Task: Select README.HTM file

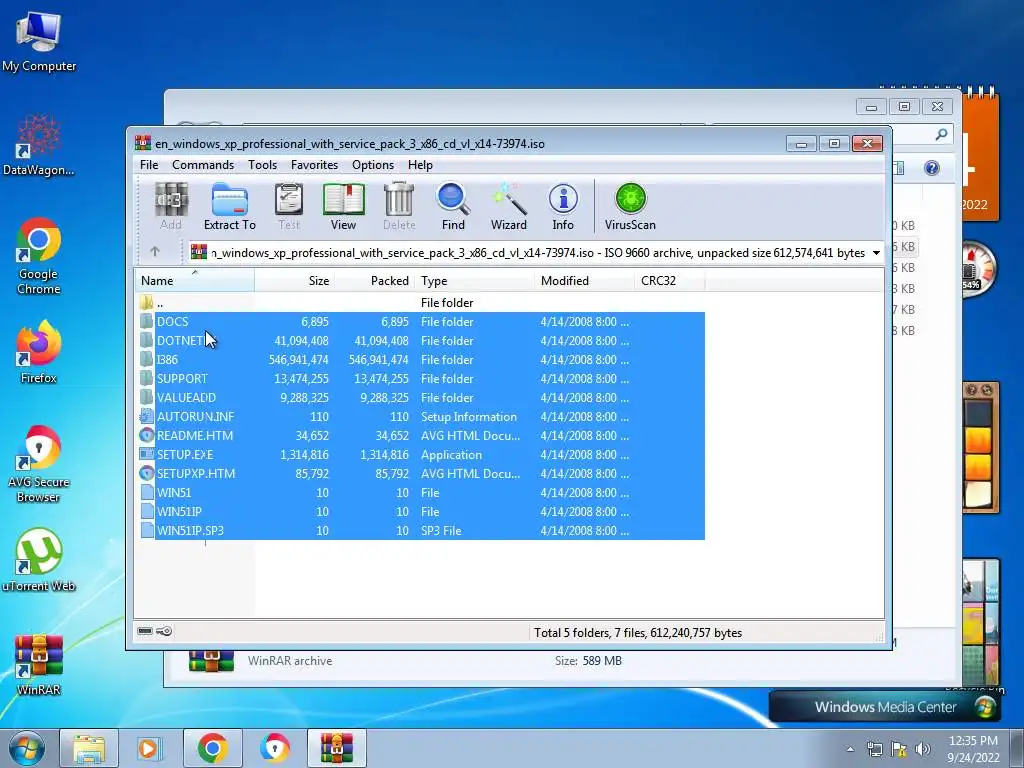Action: (x=421, y=435)
